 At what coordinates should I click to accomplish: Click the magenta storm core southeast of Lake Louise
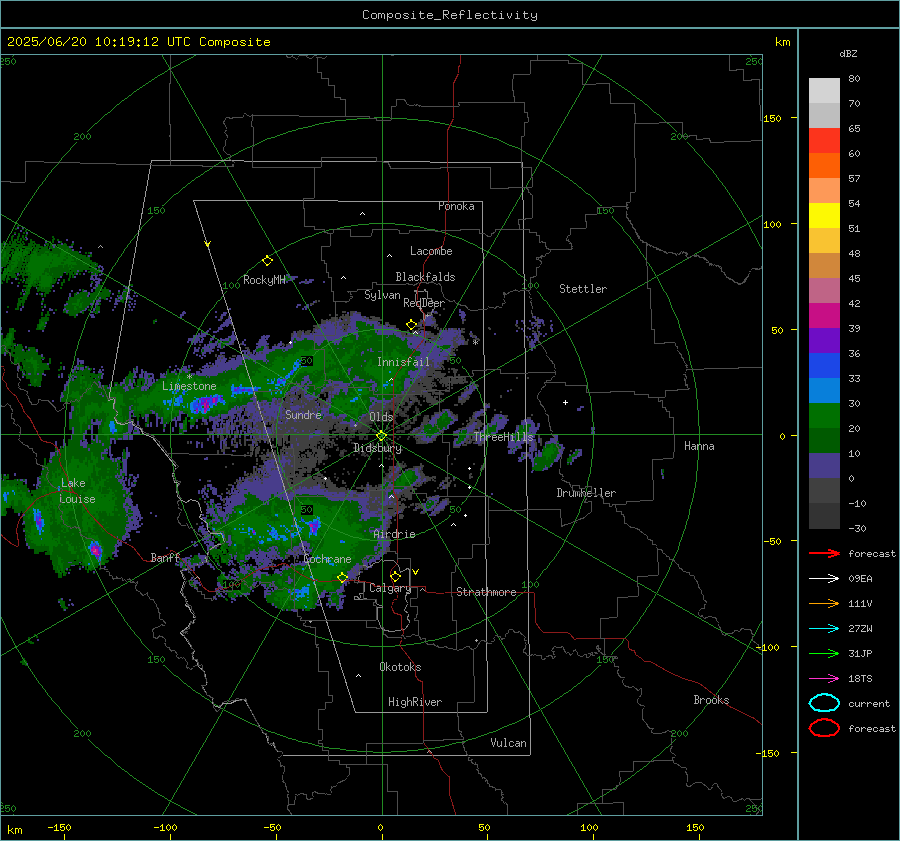[96, 550]
